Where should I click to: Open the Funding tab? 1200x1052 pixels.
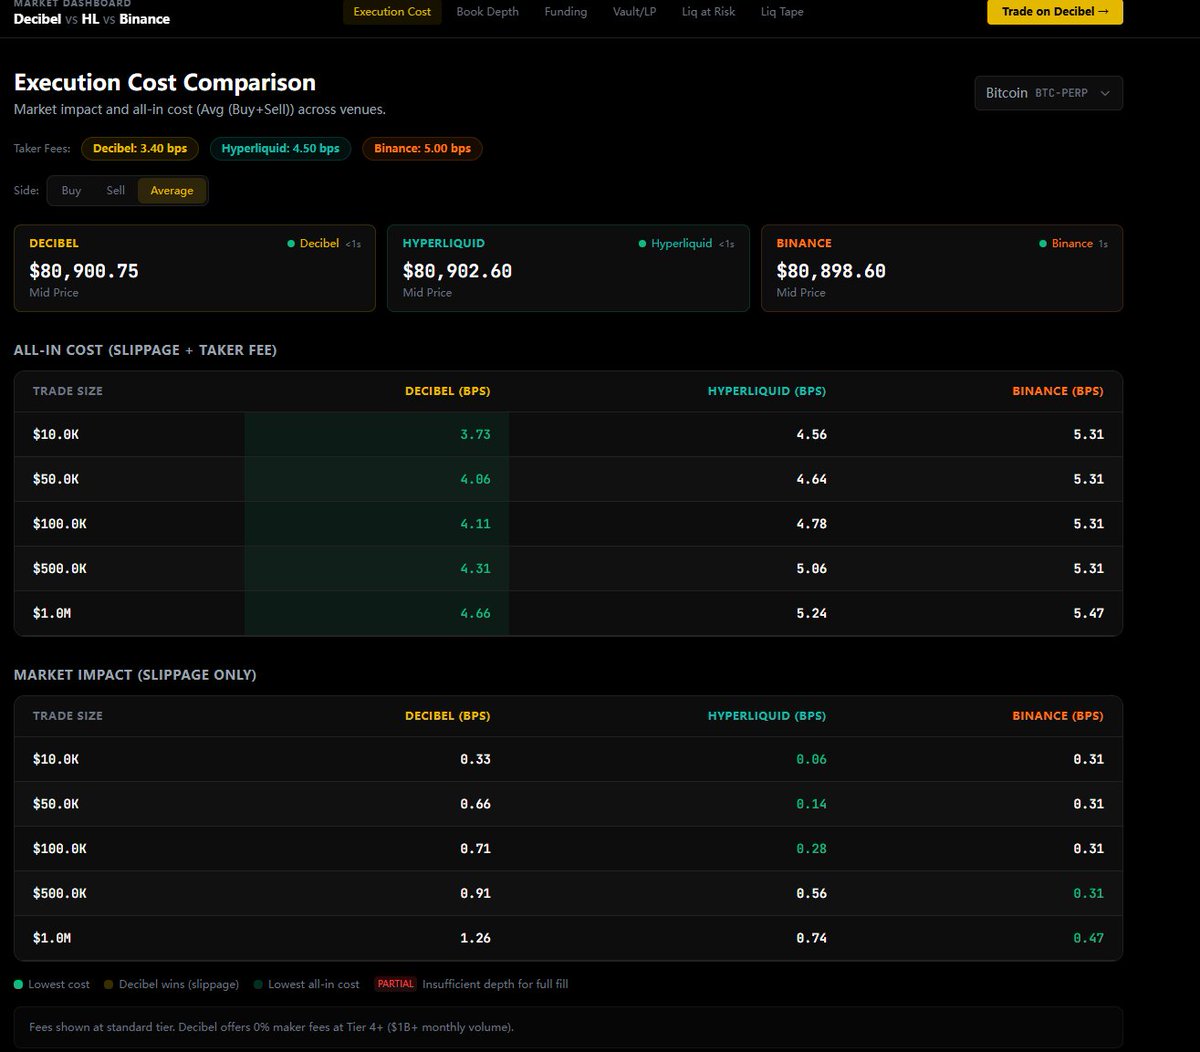[x=566, y=12]
